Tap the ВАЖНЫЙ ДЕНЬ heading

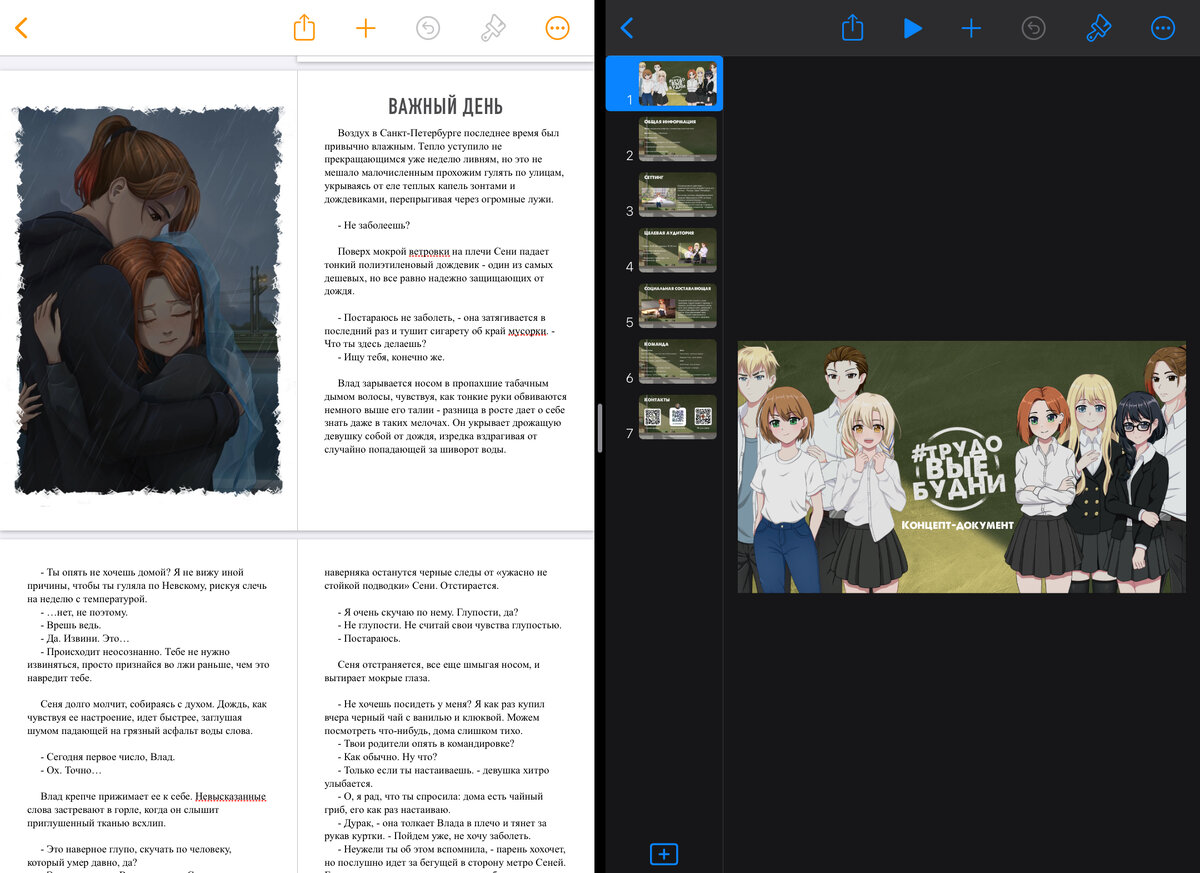445,106
